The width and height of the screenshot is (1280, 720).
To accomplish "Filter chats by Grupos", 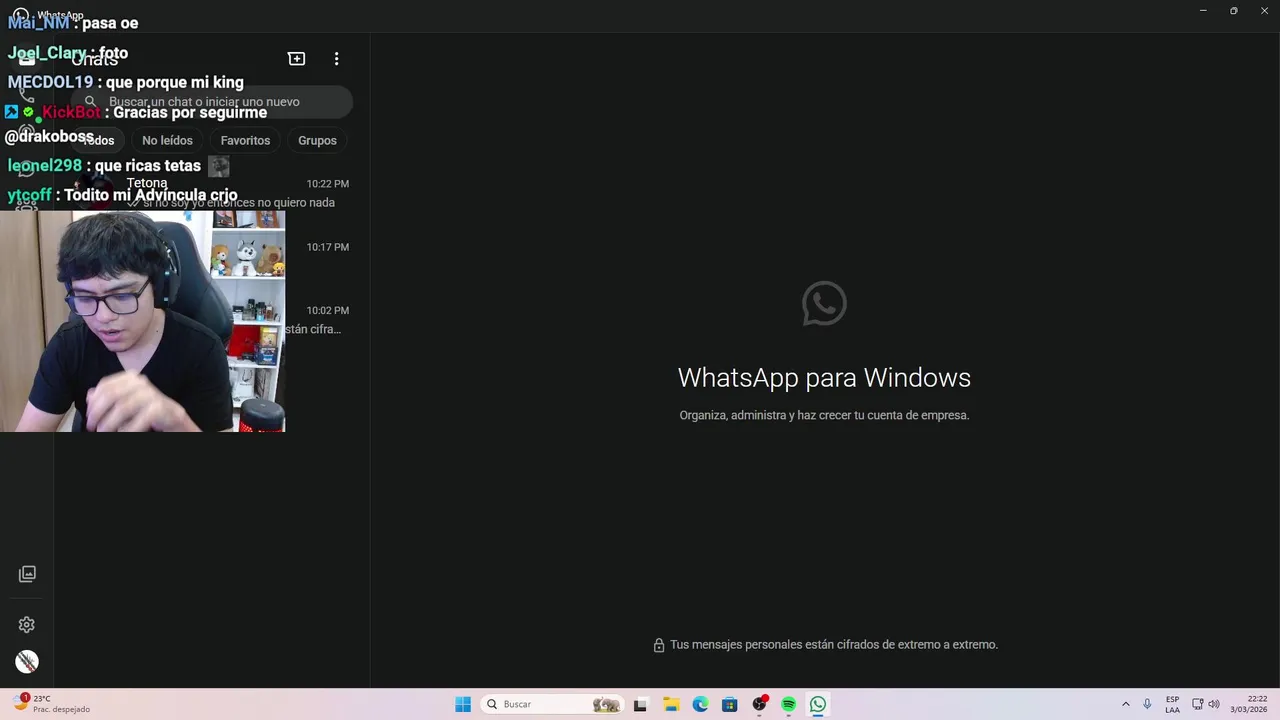I will (x=317, y=140).
